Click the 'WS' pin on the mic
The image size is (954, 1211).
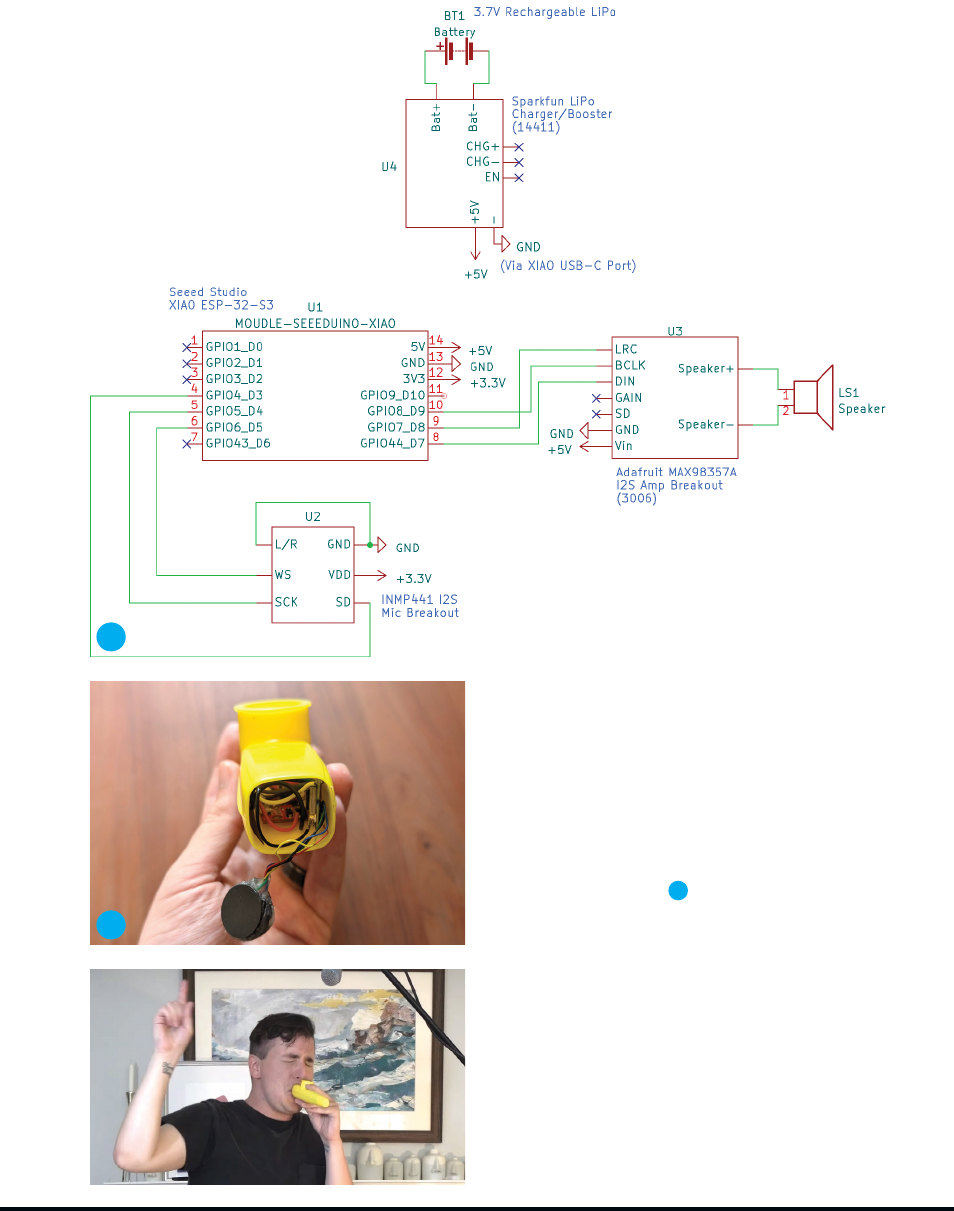point(282,575)
